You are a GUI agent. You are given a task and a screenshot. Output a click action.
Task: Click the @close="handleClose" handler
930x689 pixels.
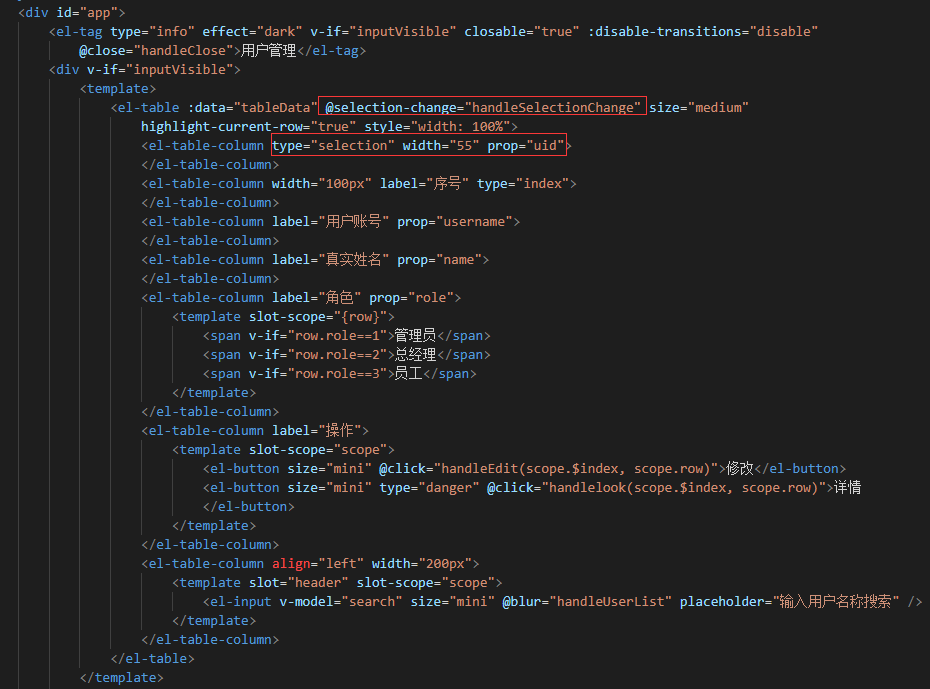point(156,50)
